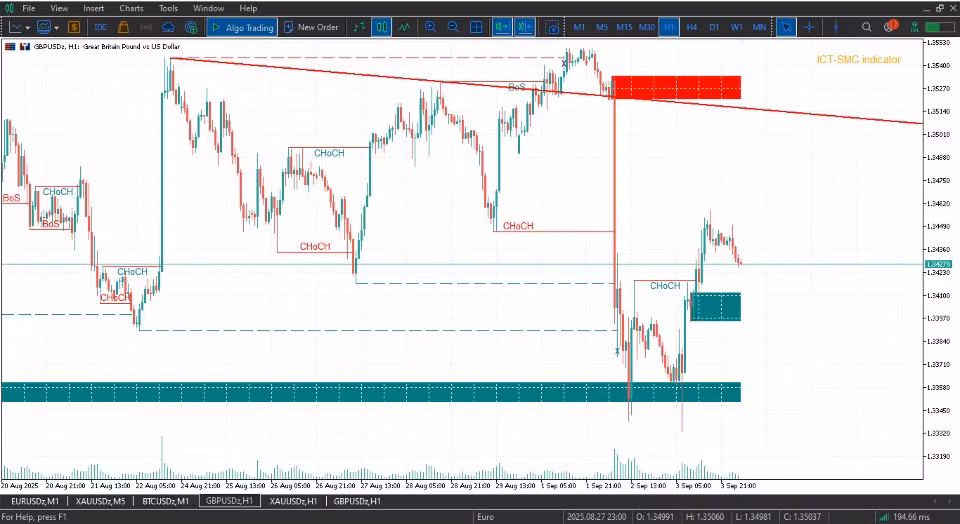The width and height of the screenshot is (960, 524).
Task: Click the red supply zone rectangle
Action: 676,87
